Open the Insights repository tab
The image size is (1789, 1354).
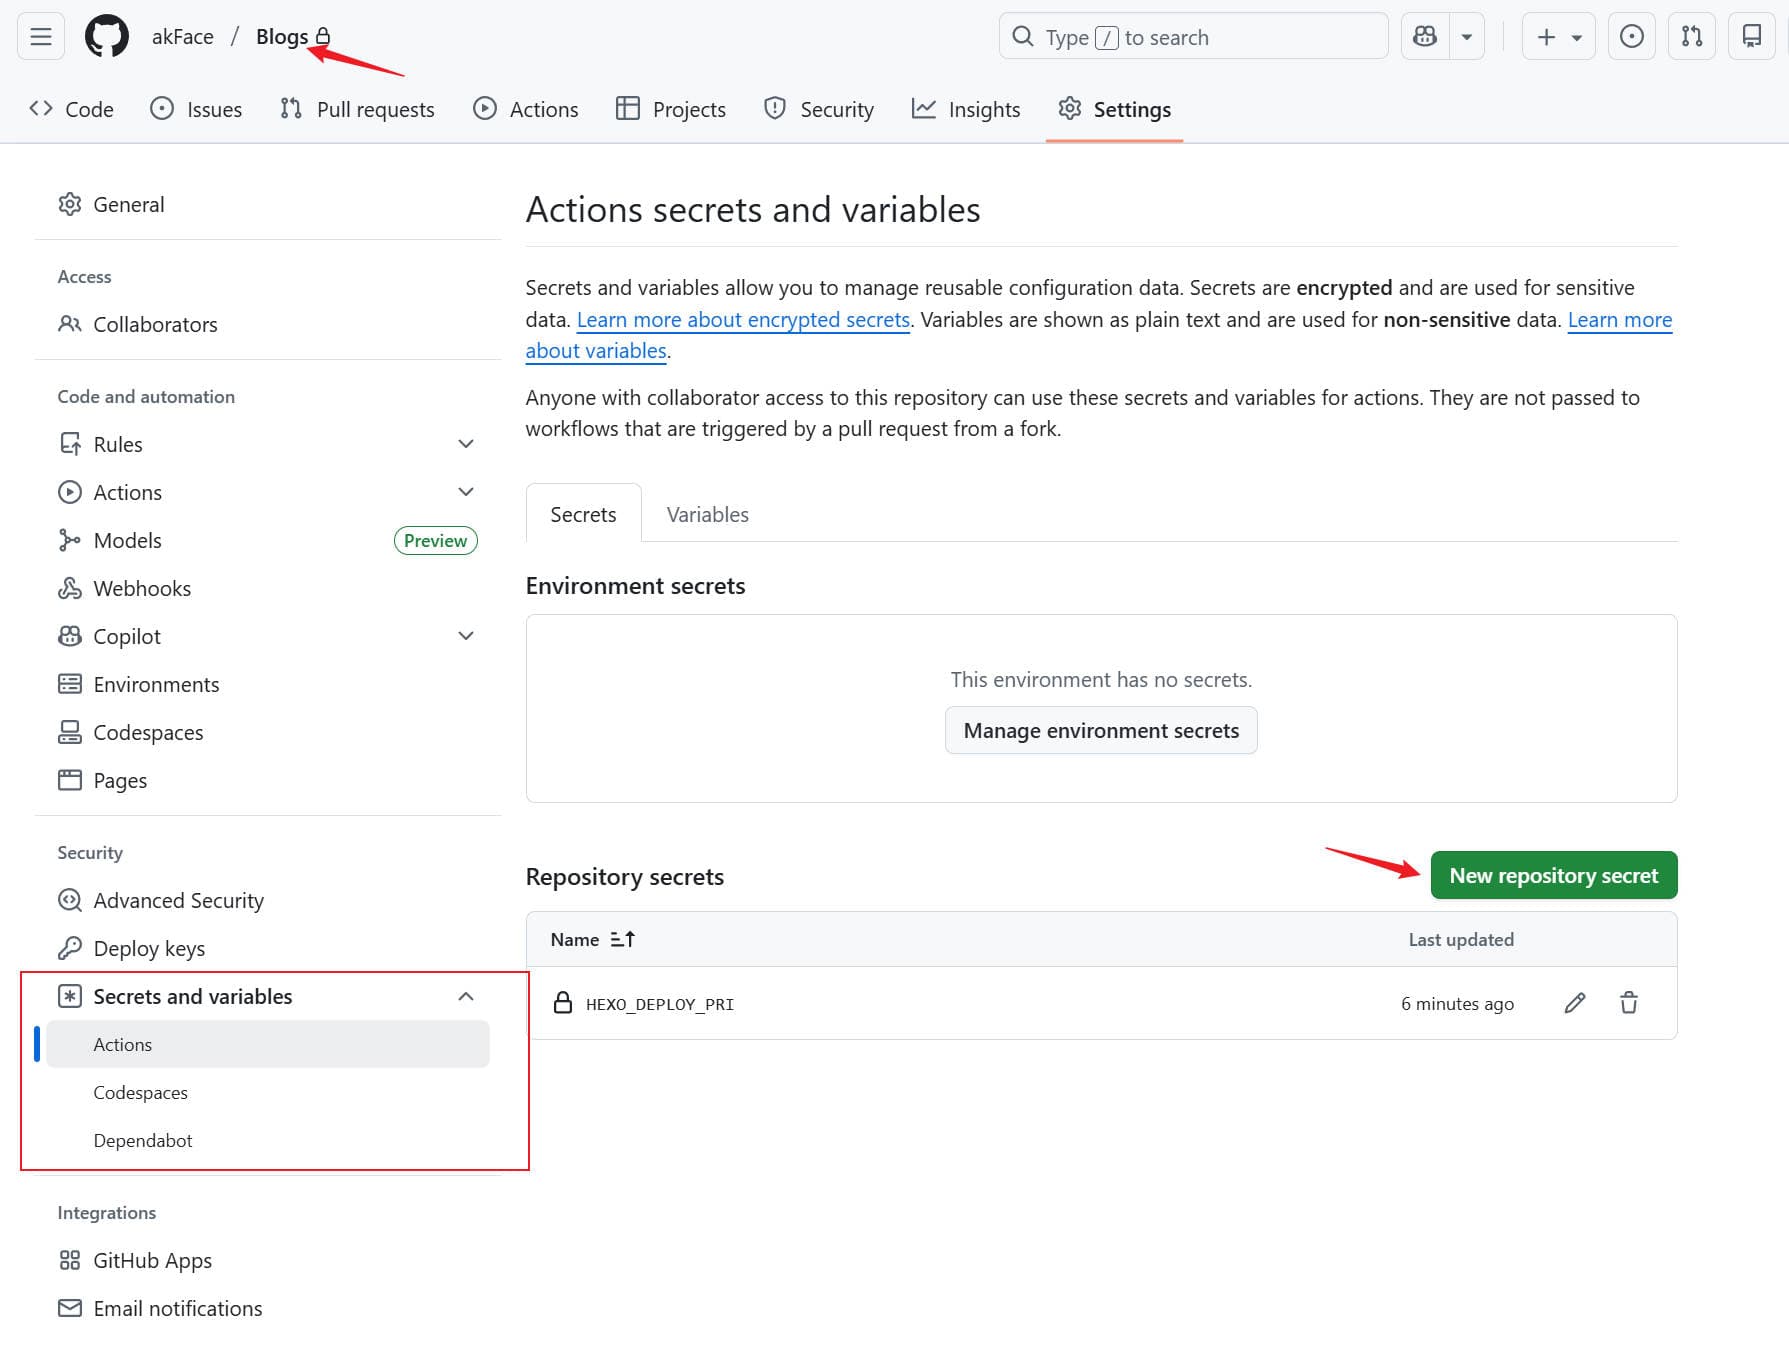point(966,109)
